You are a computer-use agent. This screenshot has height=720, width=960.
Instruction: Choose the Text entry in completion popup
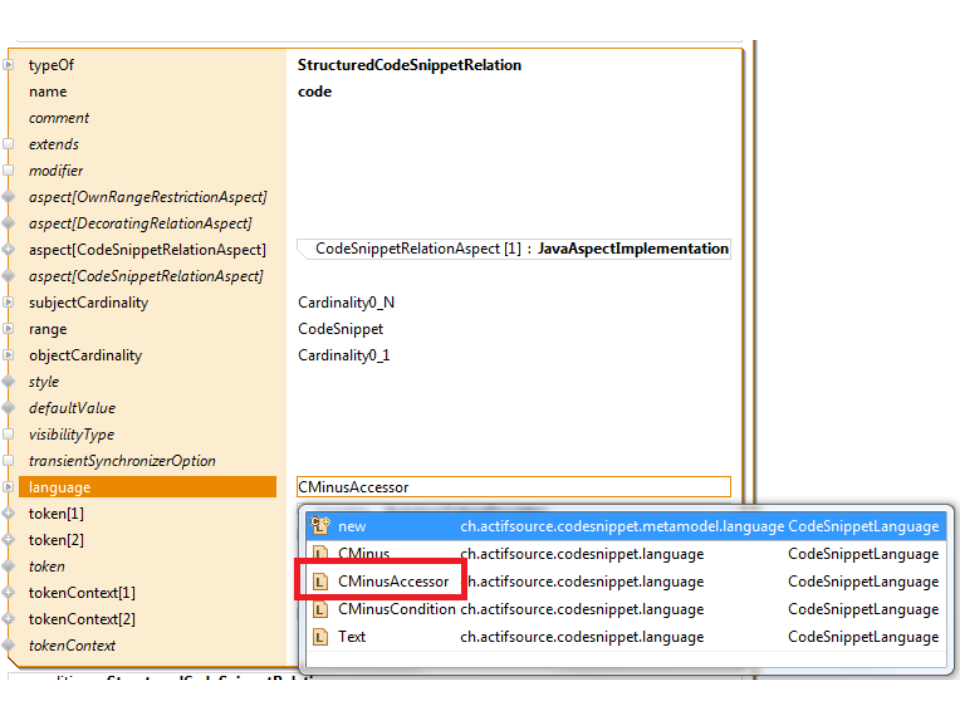352,637
